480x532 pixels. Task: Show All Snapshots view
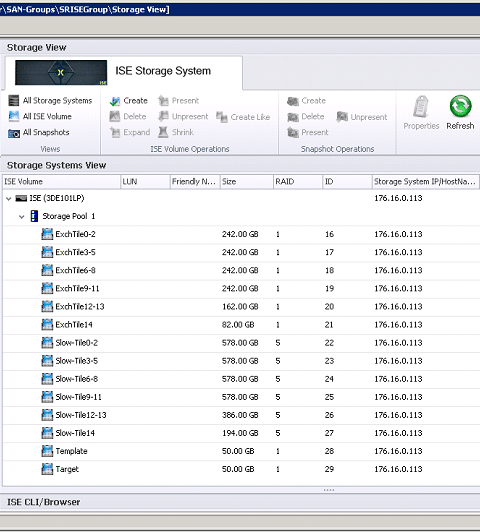coord(39,132)
